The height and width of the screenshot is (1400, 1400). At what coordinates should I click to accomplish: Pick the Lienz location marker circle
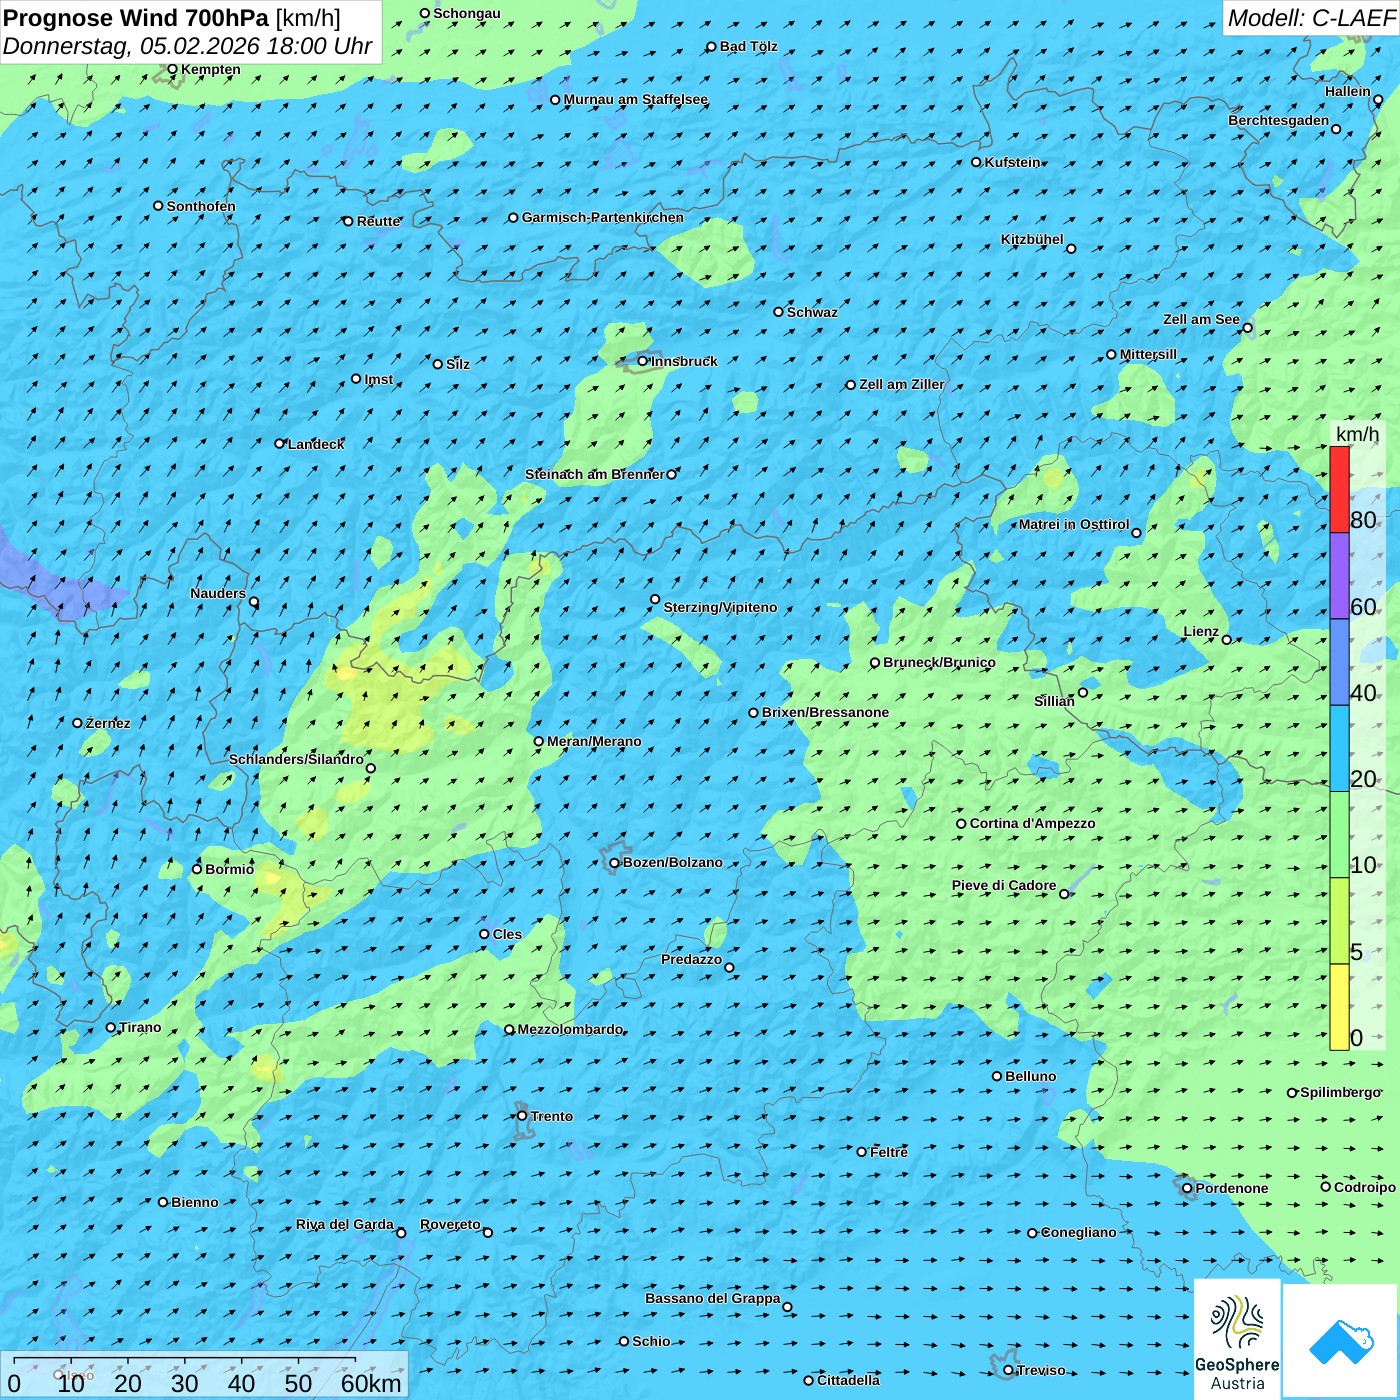click(x=1227, y=640)
